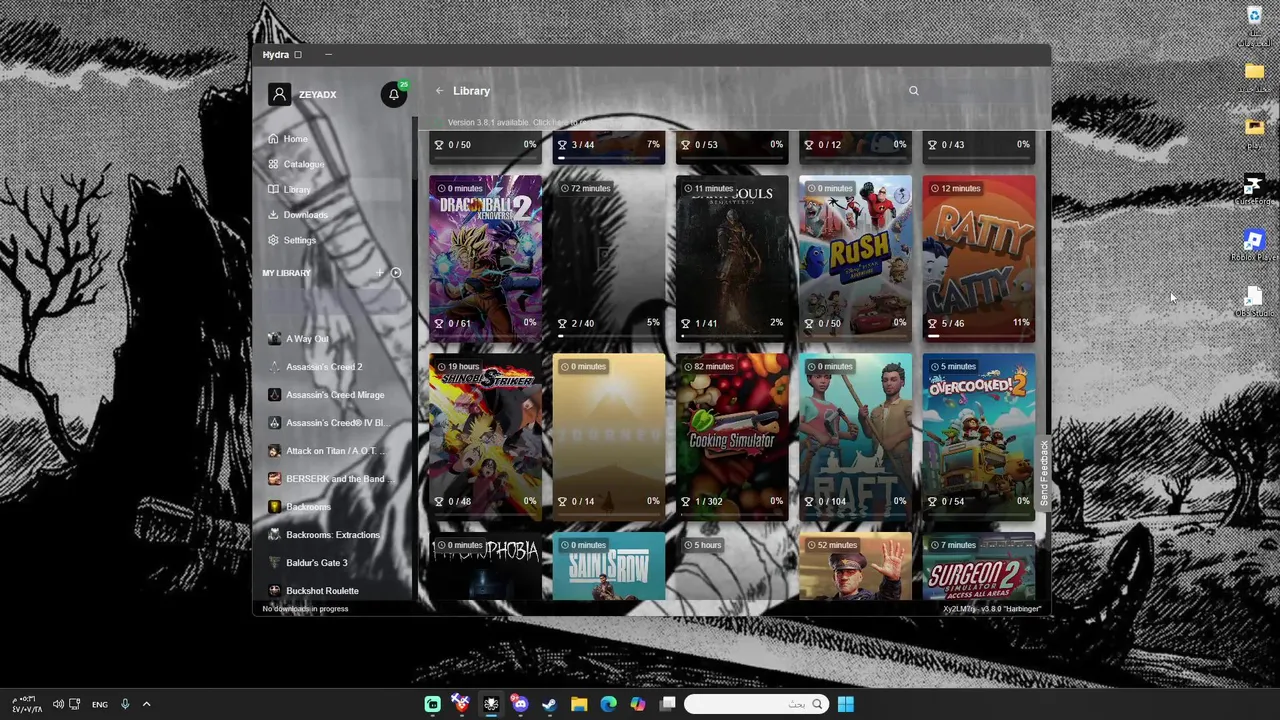The width and height of the screenshot is (1280, 720).
Task: Select Library in the sidebar
Action: point(333,189)
